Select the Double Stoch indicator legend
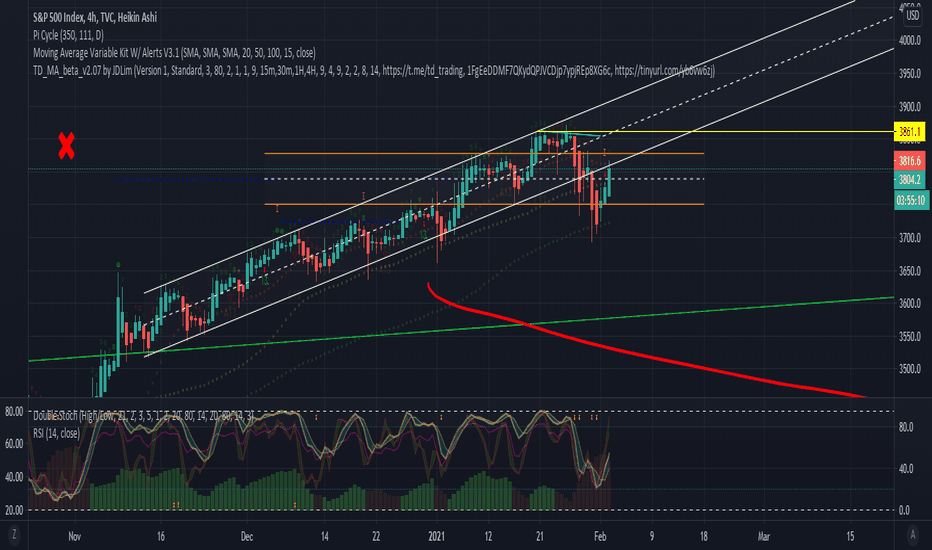Viewport: 932px width, 550px height. [x=143, y=416]
